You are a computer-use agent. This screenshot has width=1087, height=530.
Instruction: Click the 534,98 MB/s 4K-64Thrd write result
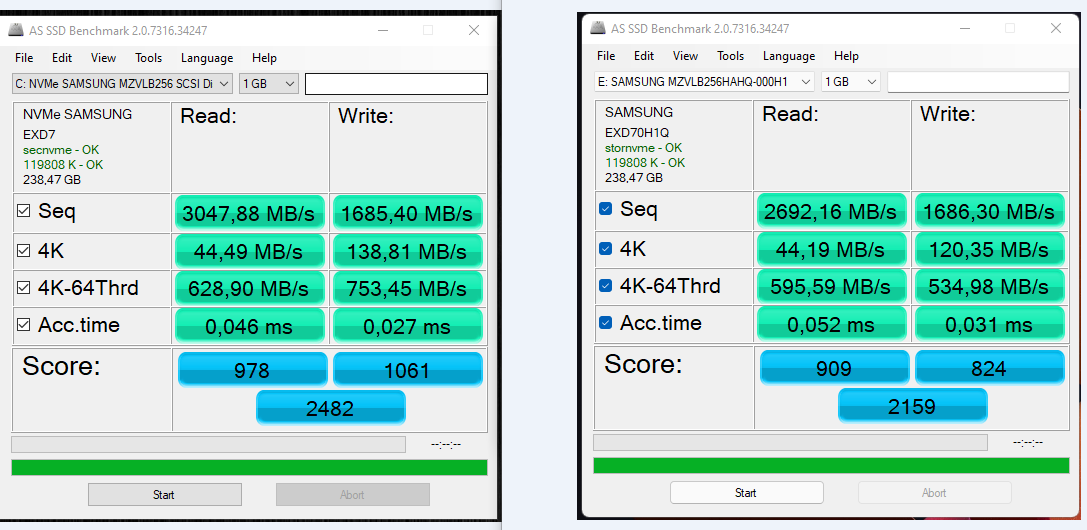[989, 286]
